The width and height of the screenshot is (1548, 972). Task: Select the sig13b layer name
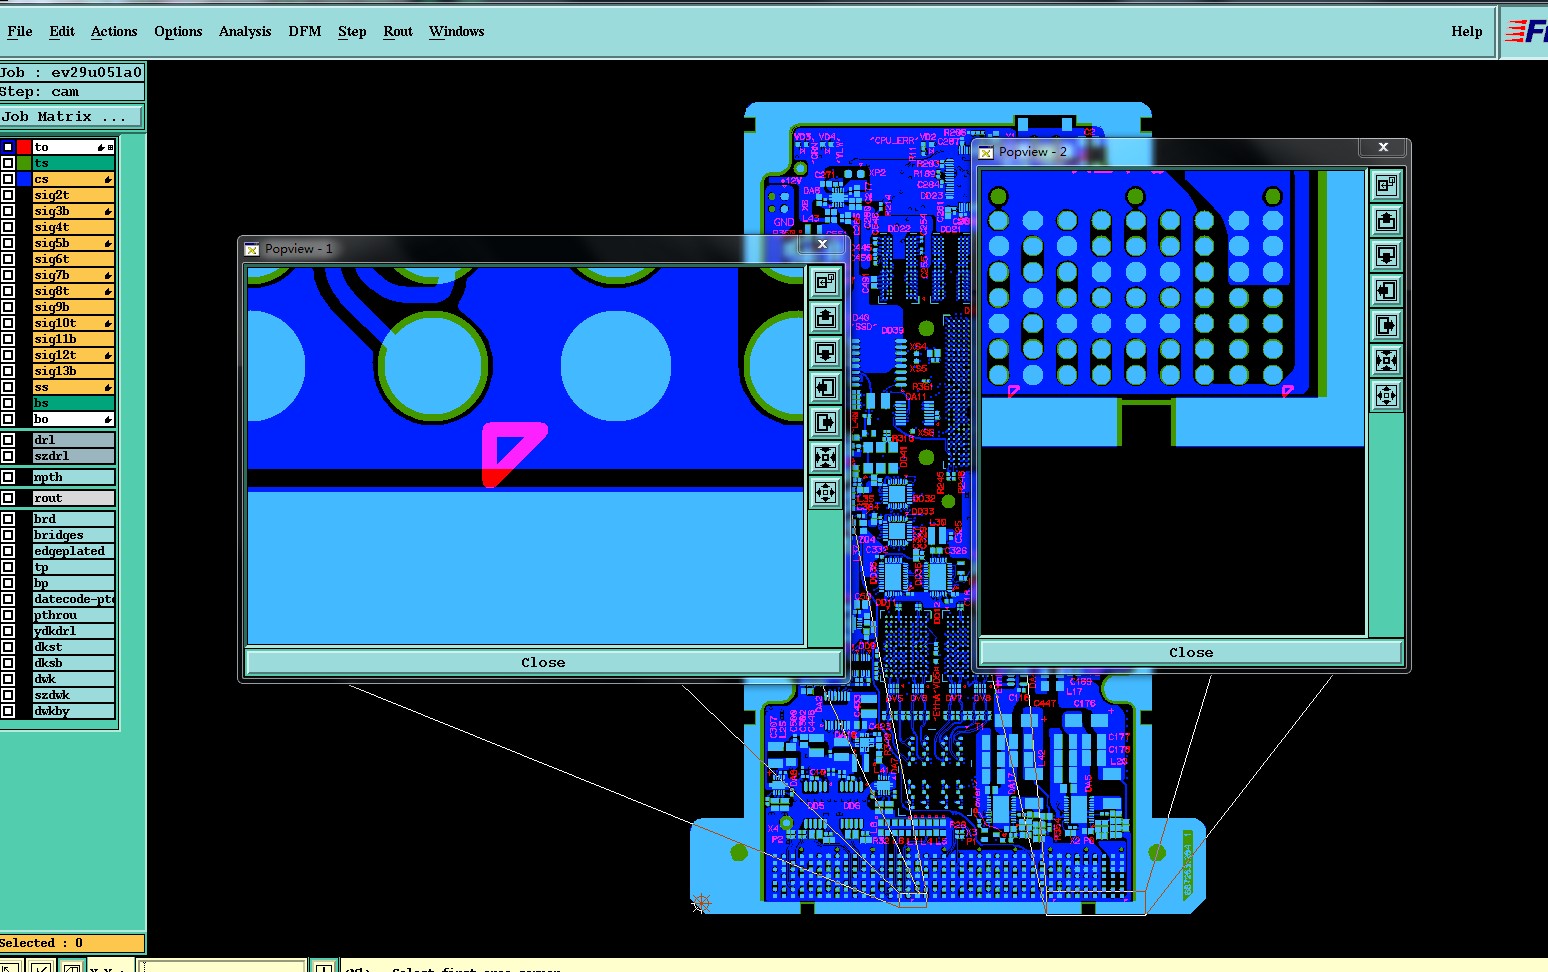click(x=74, y=371)
